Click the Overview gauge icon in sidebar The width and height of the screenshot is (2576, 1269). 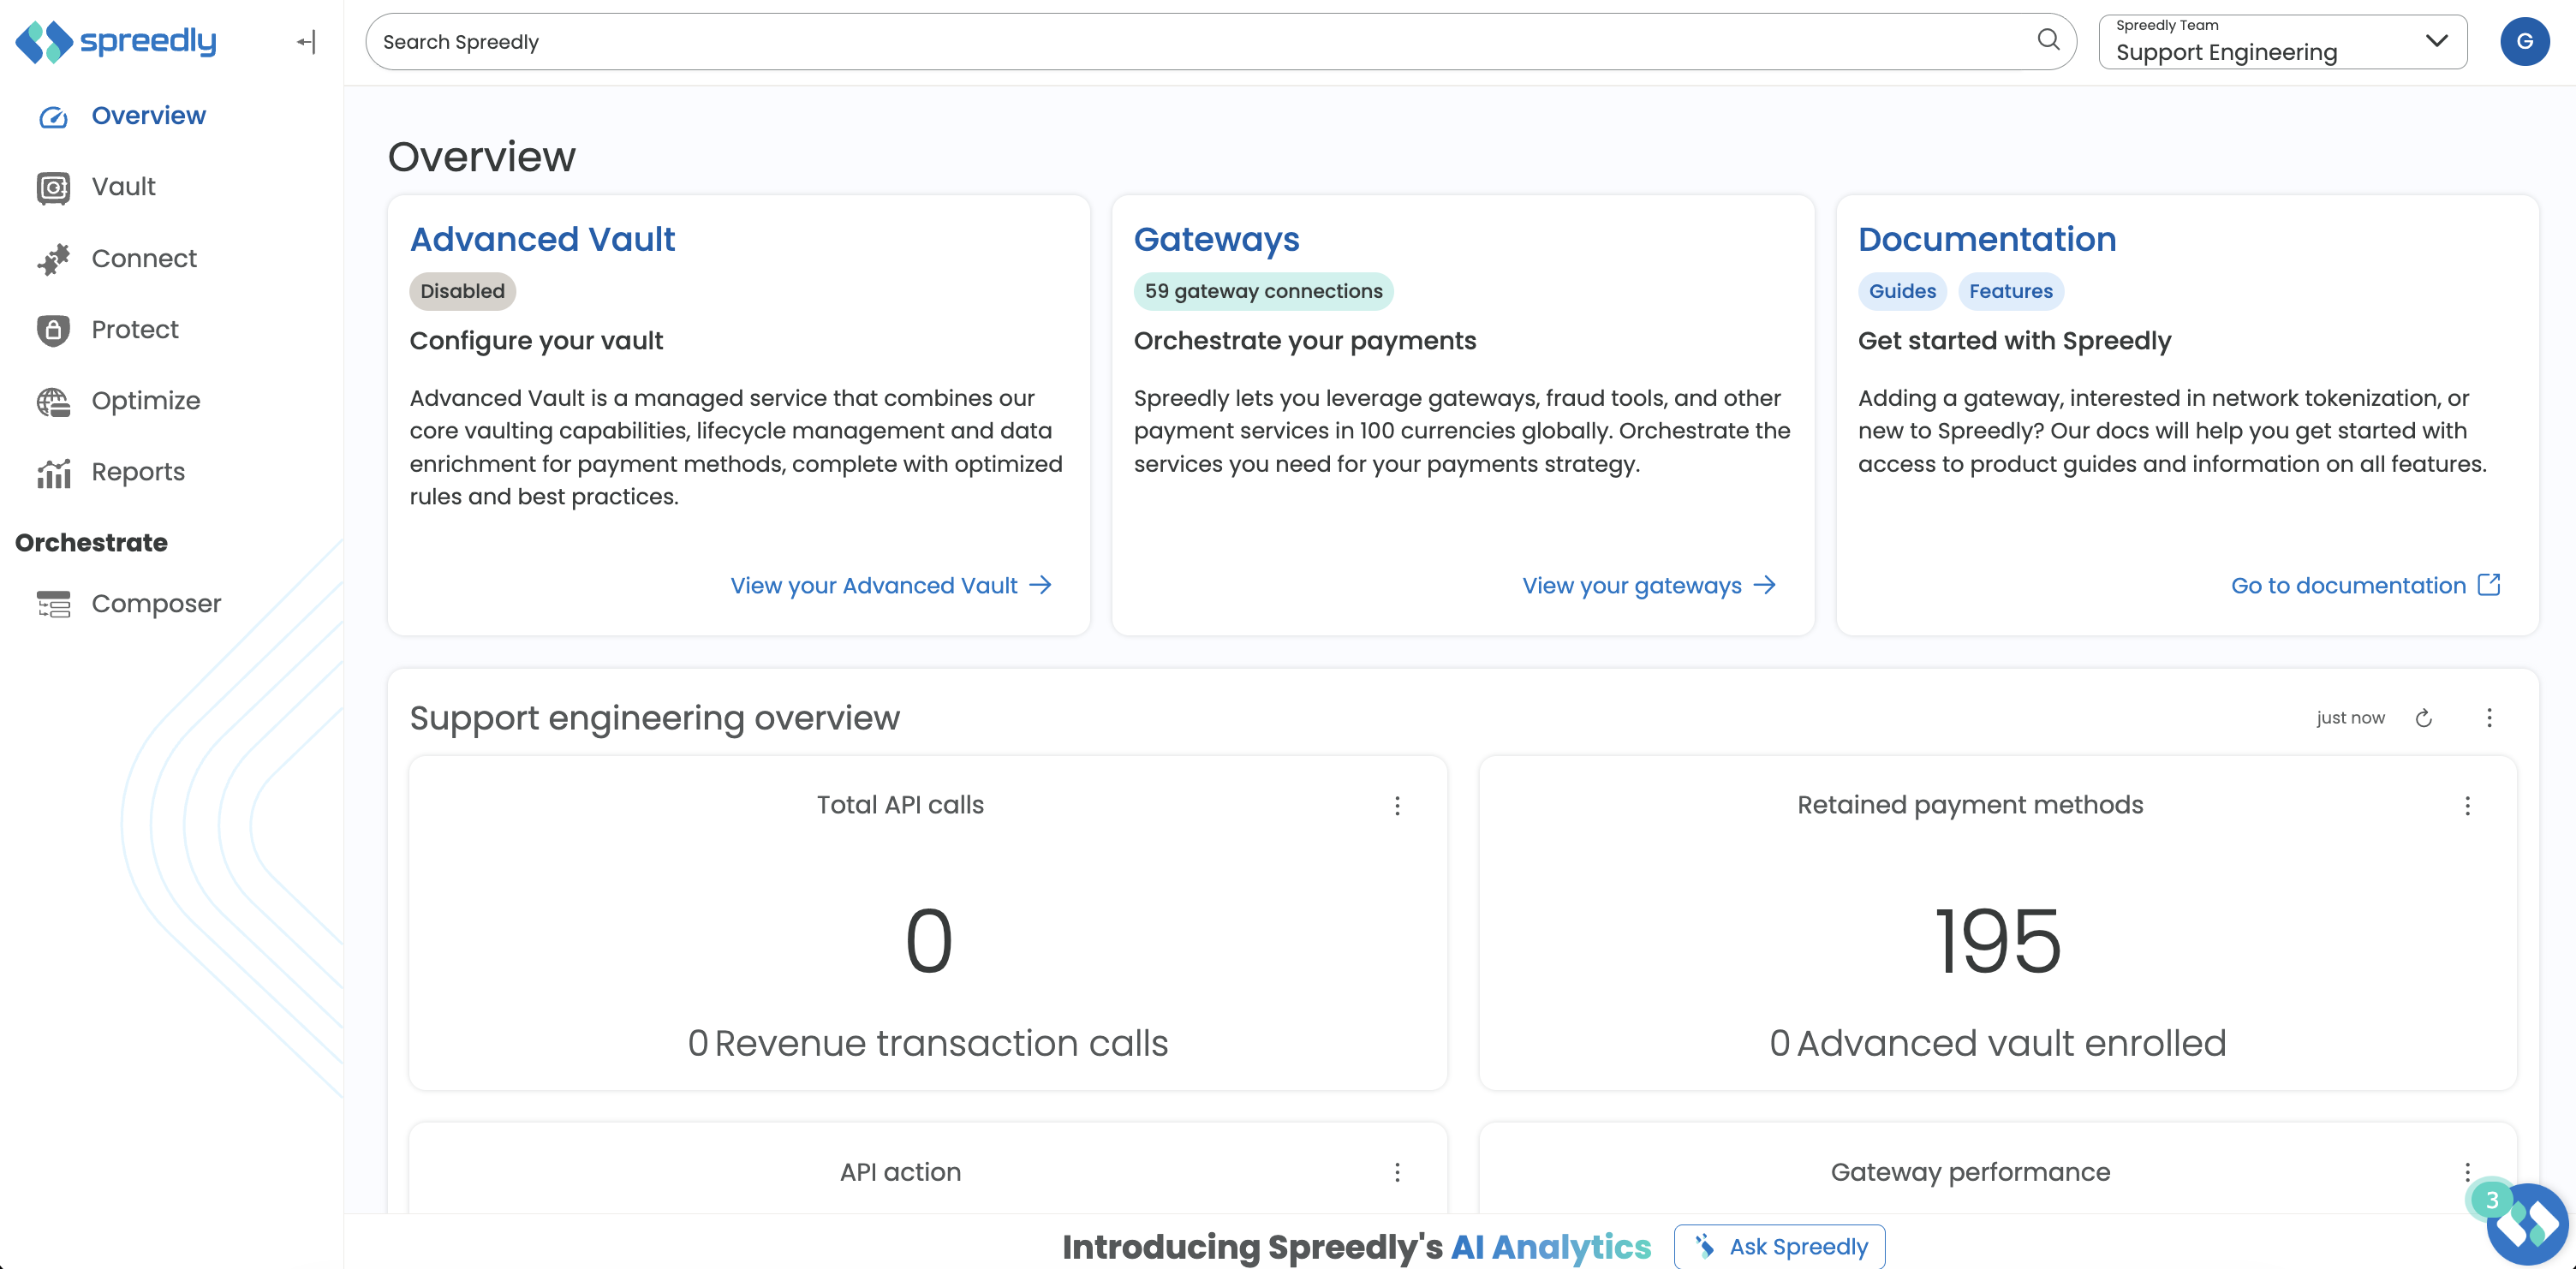[53, 117]
